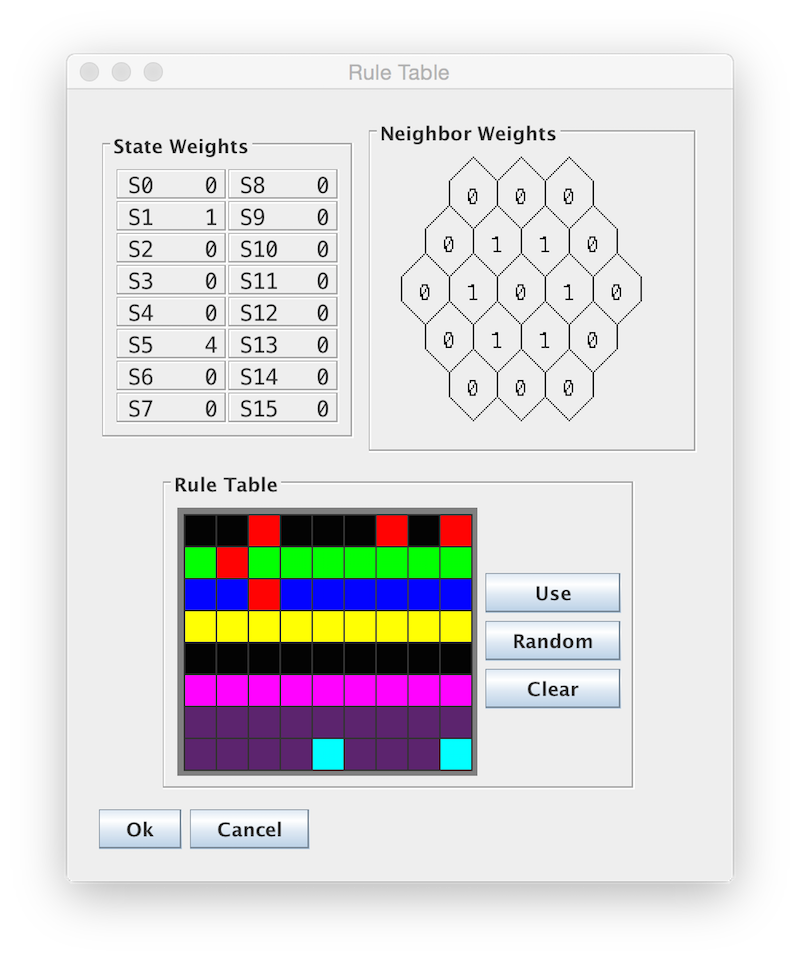This screenshot has height=961, width=800.
Task: Select the S1 state weight field
Action: coord(171,216)
